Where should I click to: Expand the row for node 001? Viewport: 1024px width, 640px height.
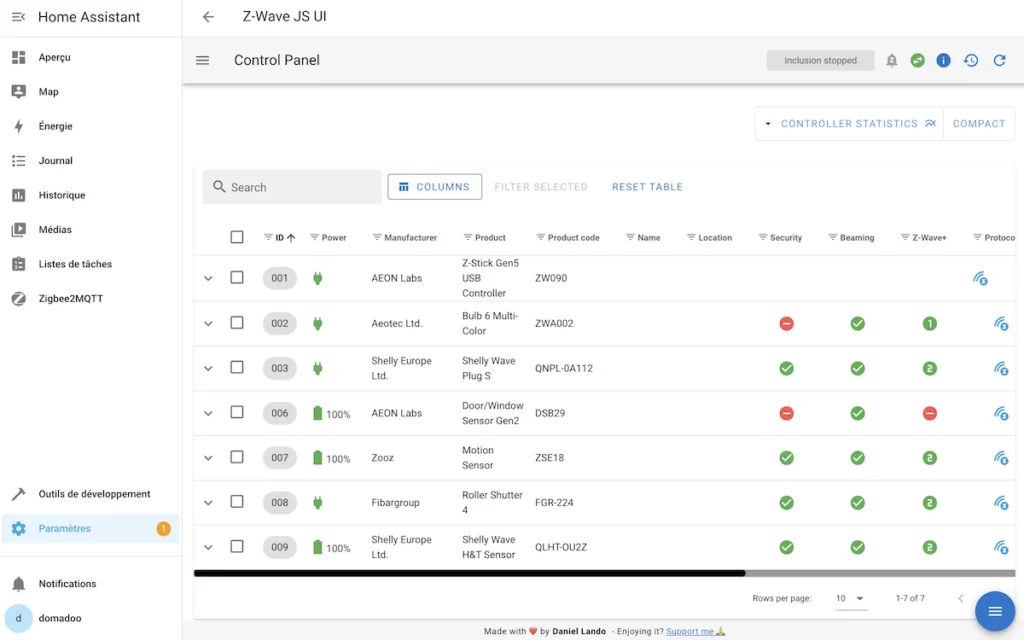[208, 278]
